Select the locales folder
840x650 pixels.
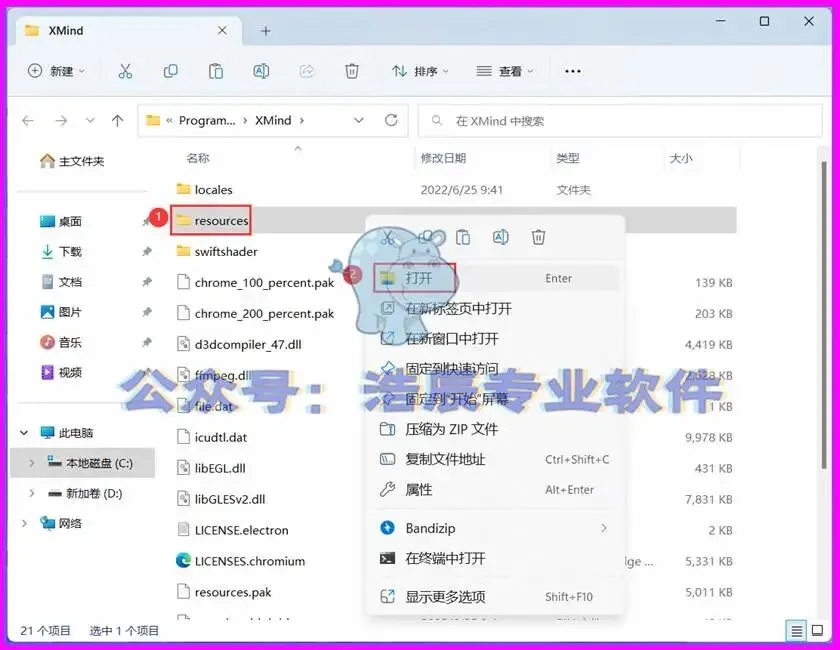[205, 190]
